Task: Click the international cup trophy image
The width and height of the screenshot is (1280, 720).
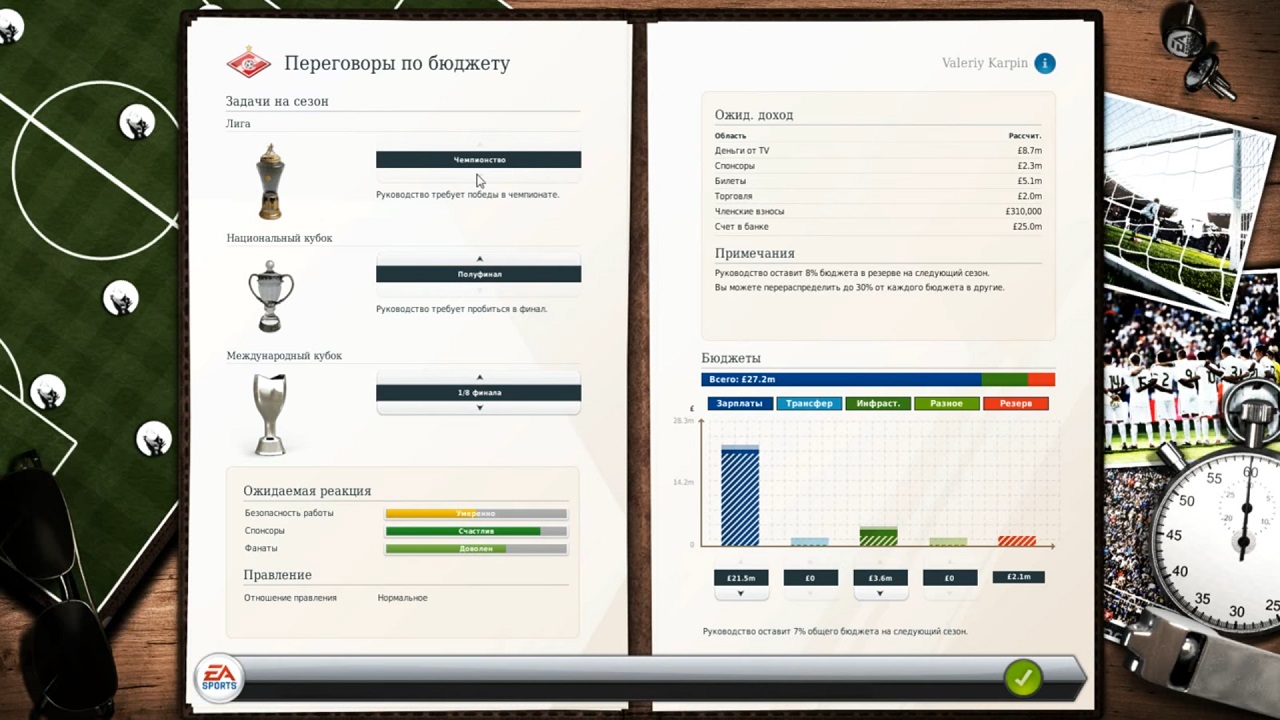Action: pyautogui.click(x=270, y=413)
